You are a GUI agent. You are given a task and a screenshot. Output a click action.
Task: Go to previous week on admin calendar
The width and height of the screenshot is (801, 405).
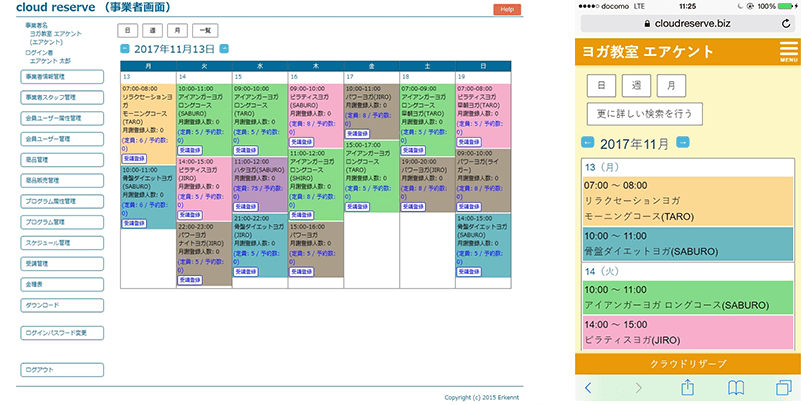tap(125, 49)
